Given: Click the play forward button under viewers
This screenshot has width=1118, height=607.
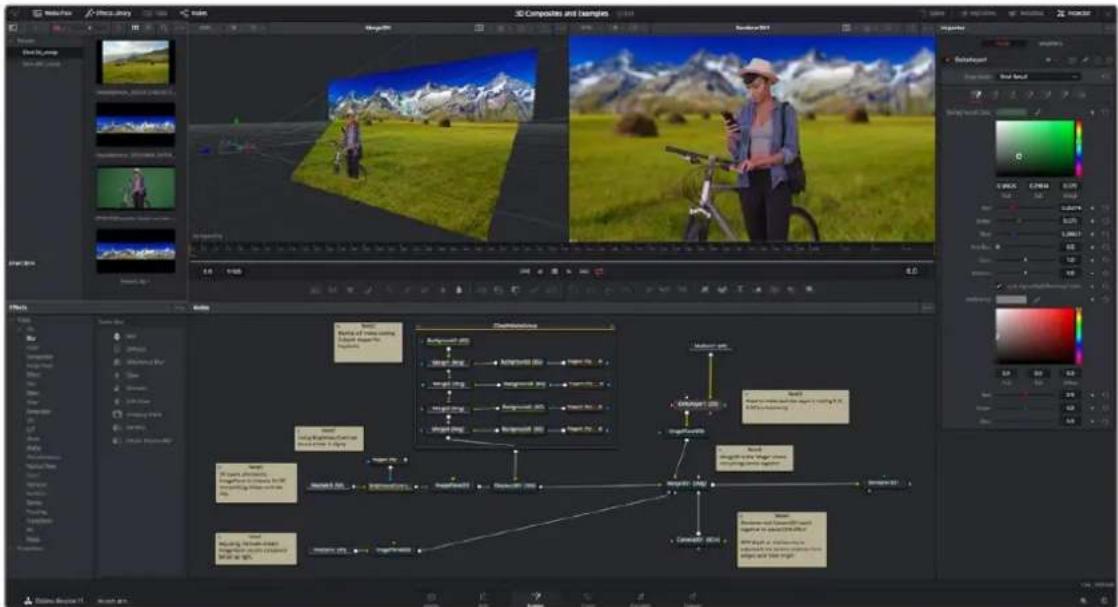Looking at the screenshot, I should tap(568, 272).
